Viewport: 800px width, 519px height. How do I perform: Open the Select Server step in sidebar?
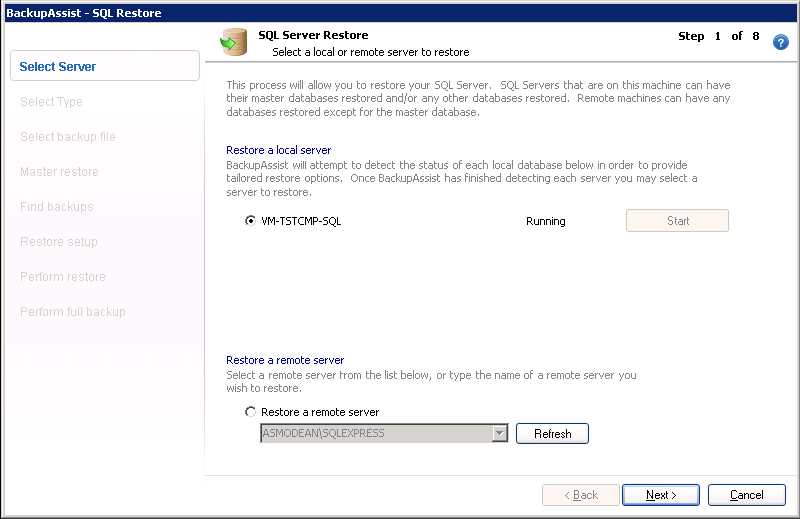pyautogui.click(x=105, y=66)
